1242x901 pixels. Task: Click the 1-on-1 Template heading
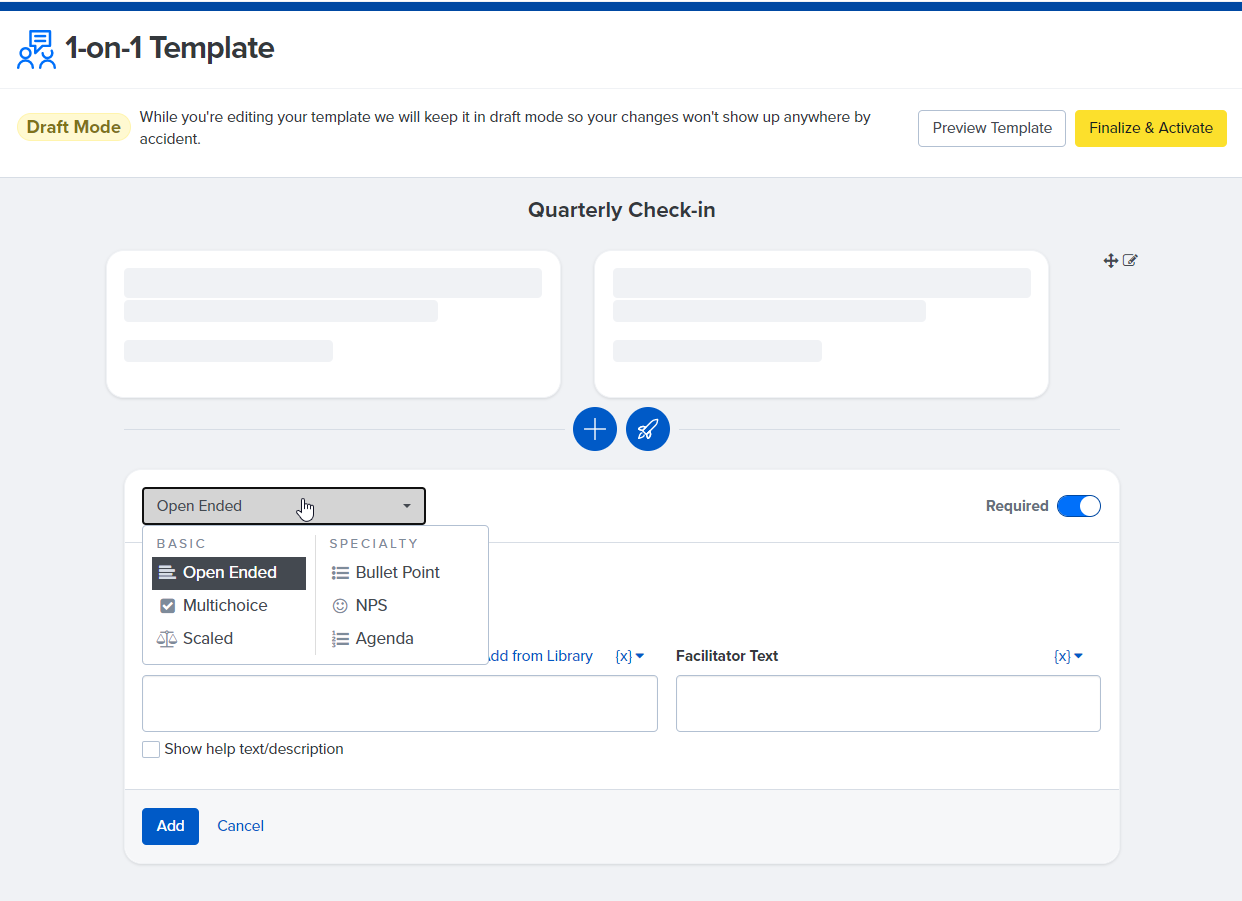click(169, 48)
